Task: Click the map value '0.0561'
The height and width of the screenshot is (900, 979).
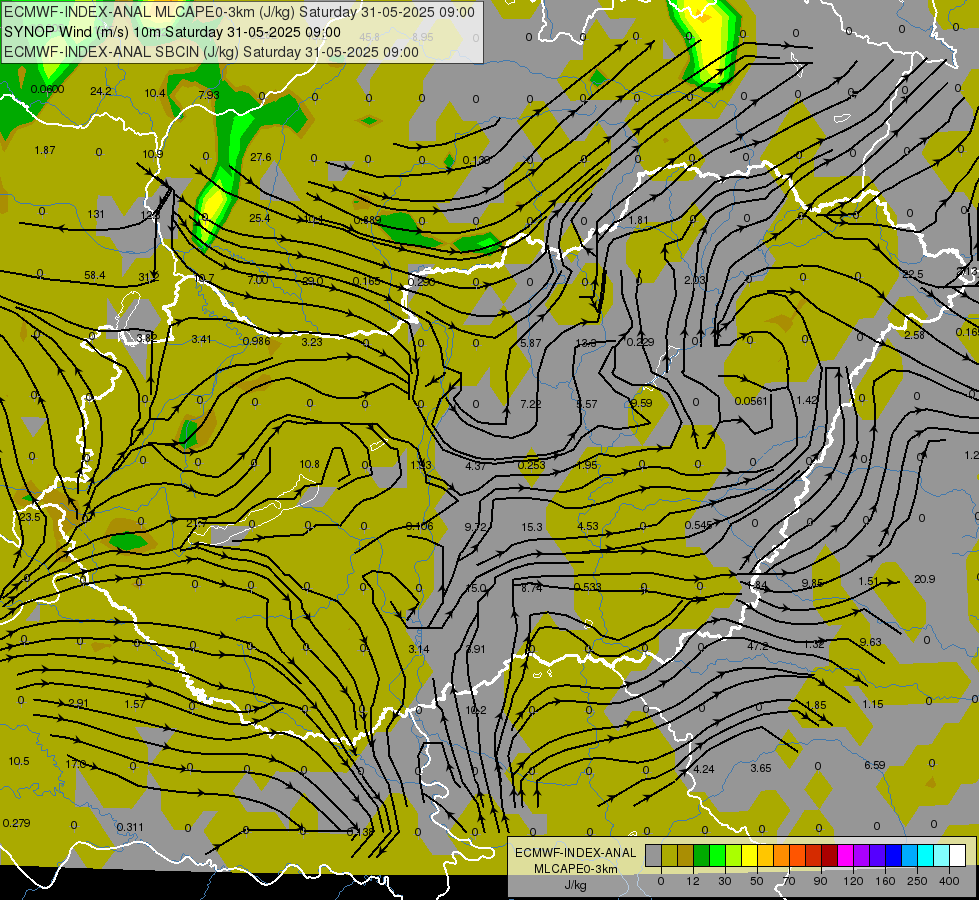Action: pos(751,401)
